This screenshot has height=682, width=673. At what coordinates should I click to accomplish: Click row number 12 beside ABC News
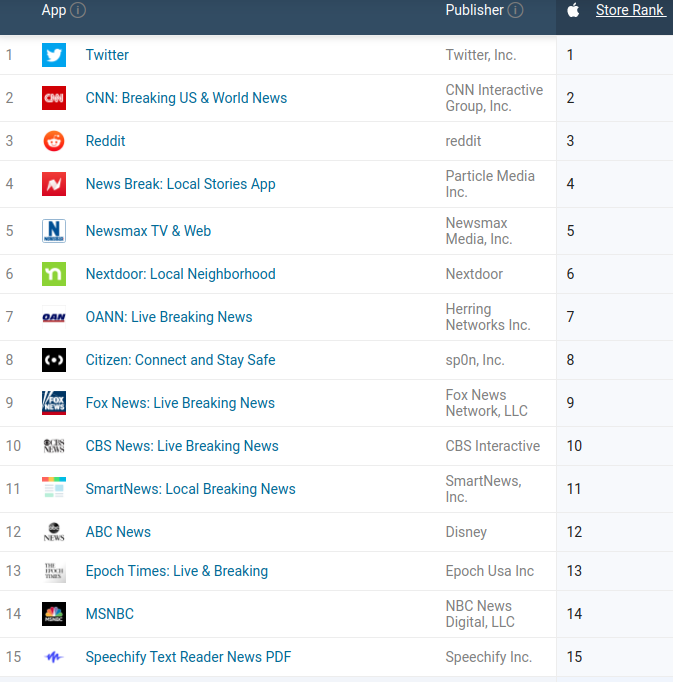pyautogui.click(x=13, y=532)
